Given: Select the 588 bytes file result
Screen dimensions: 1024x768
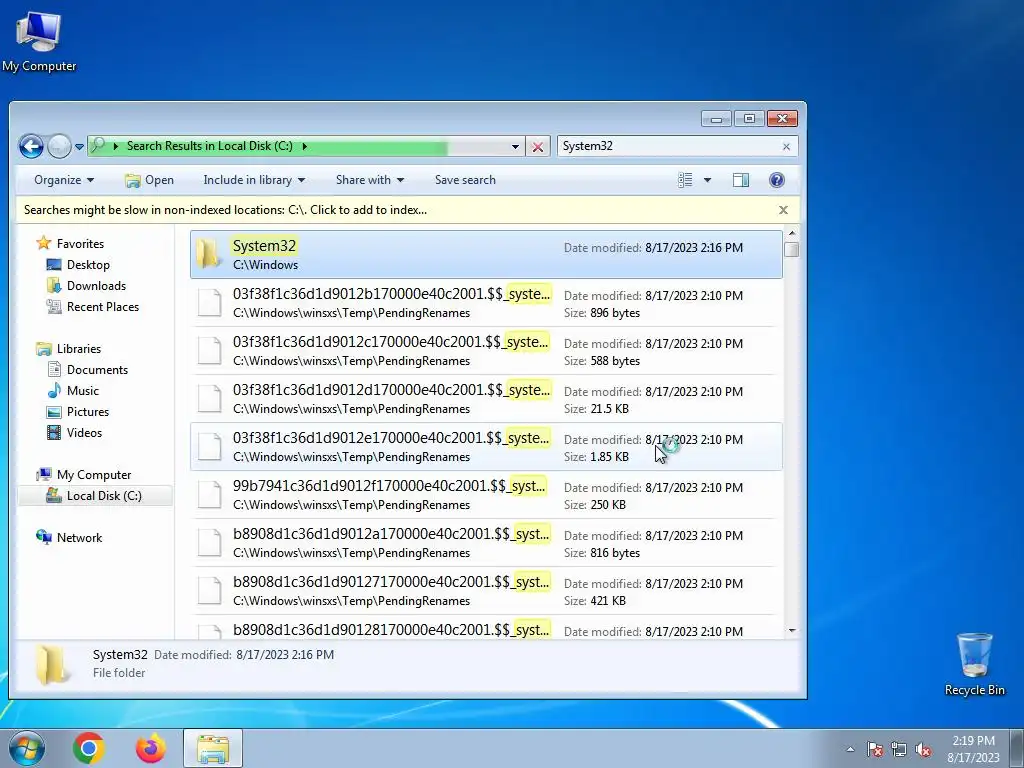Looking at the screenshot, I should tap(486, 351).
